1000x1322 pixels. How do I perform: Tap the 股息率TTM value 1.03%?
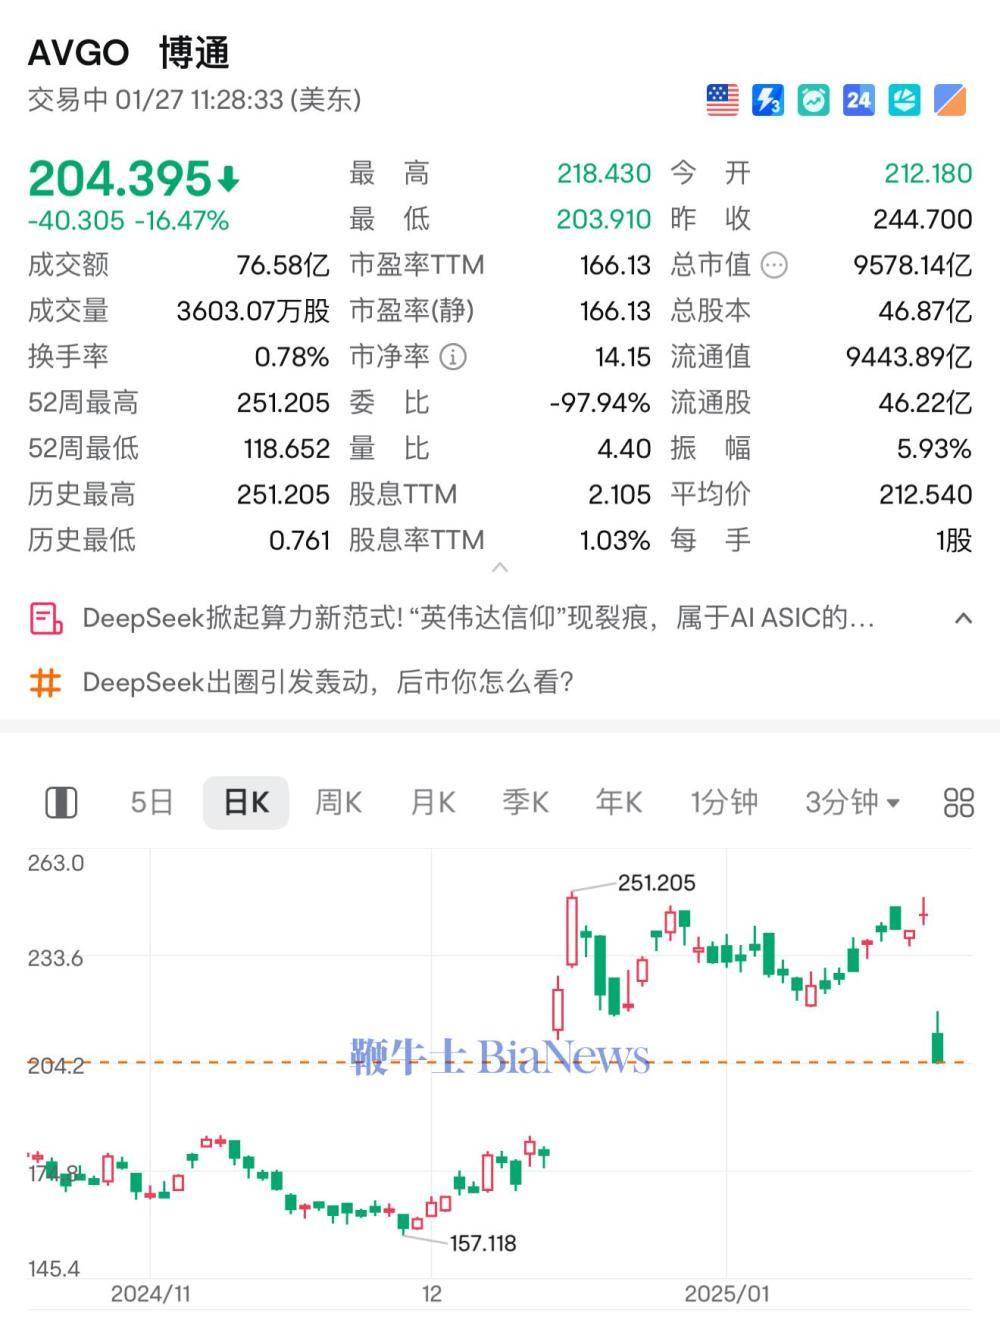pyautogui.click(x=615, y=541)
